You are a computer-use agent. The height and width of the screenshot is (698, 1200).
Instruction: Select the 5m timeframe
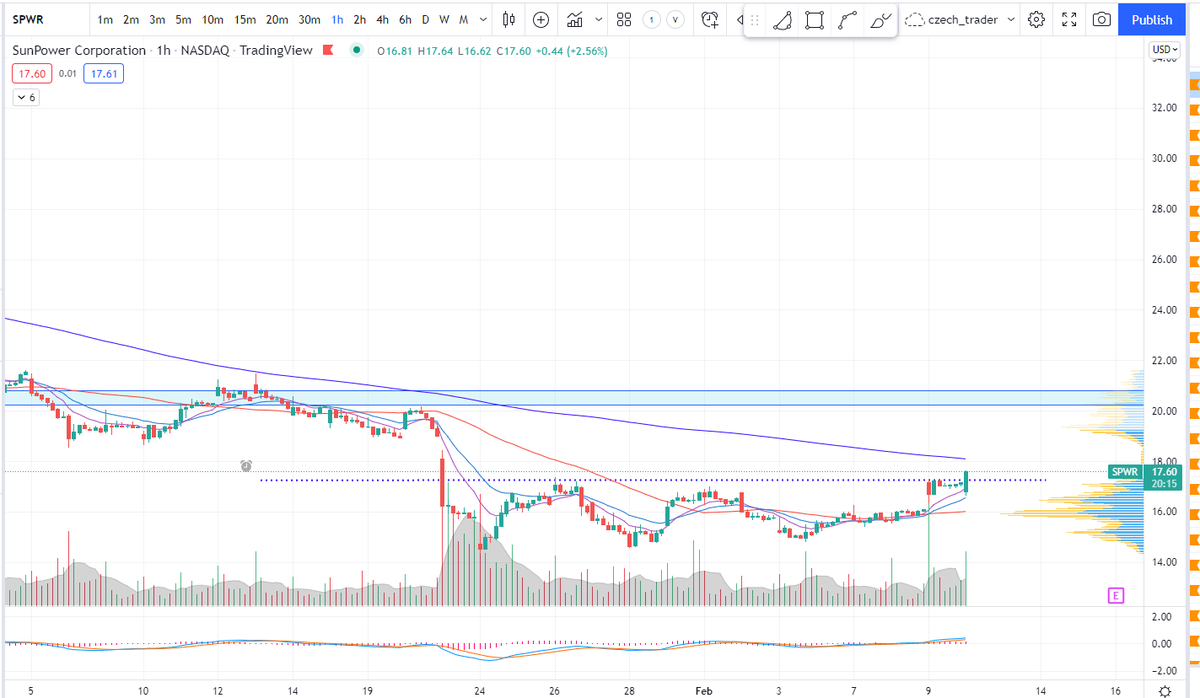click(x=183, y=19)
